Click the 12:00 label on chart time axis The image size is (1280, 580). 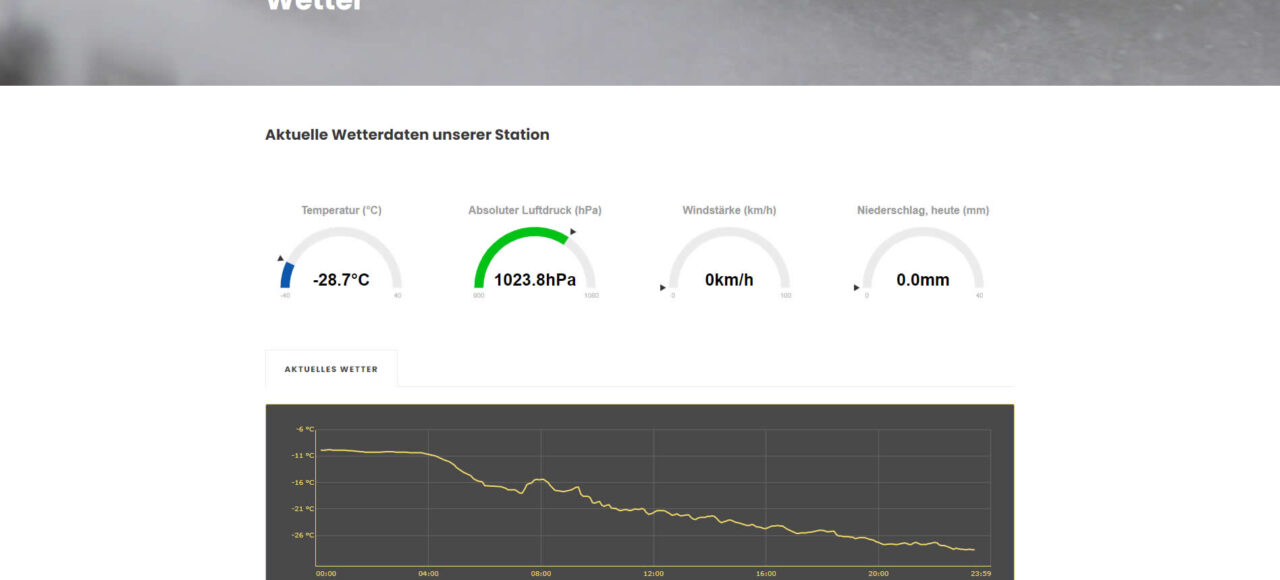[653, 573]
